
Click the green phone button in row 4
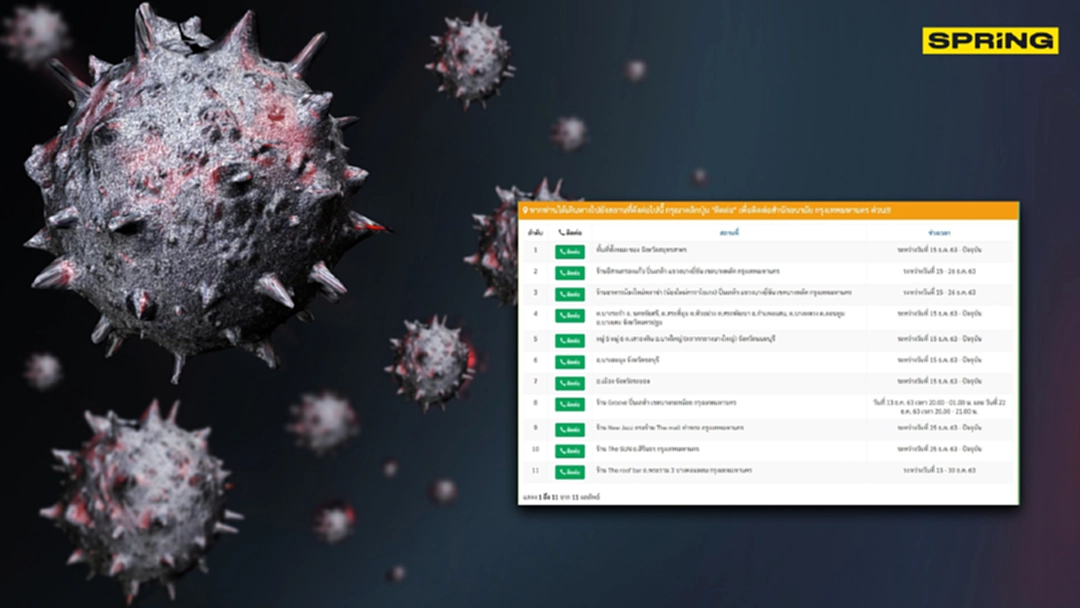tap(570, 315)
